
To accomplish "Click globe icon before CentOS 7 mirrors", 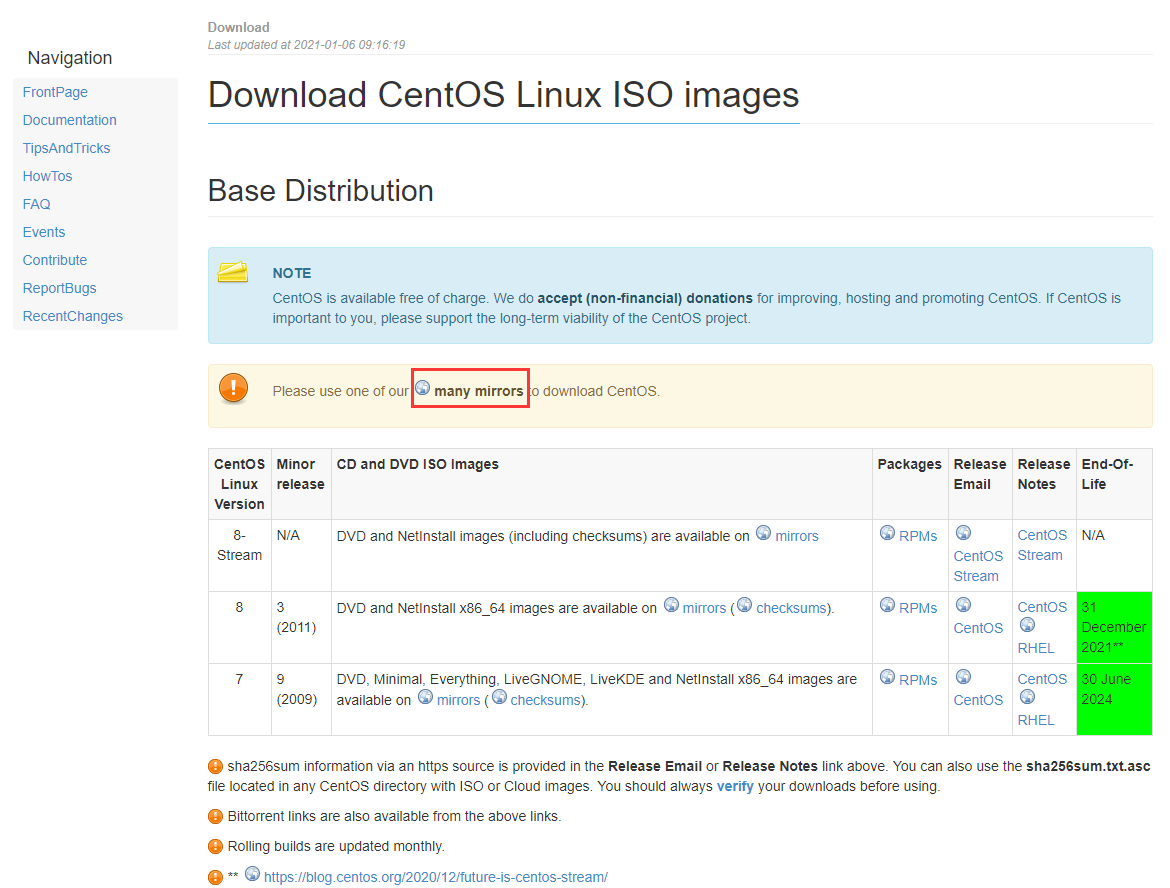I will [425, 697].
